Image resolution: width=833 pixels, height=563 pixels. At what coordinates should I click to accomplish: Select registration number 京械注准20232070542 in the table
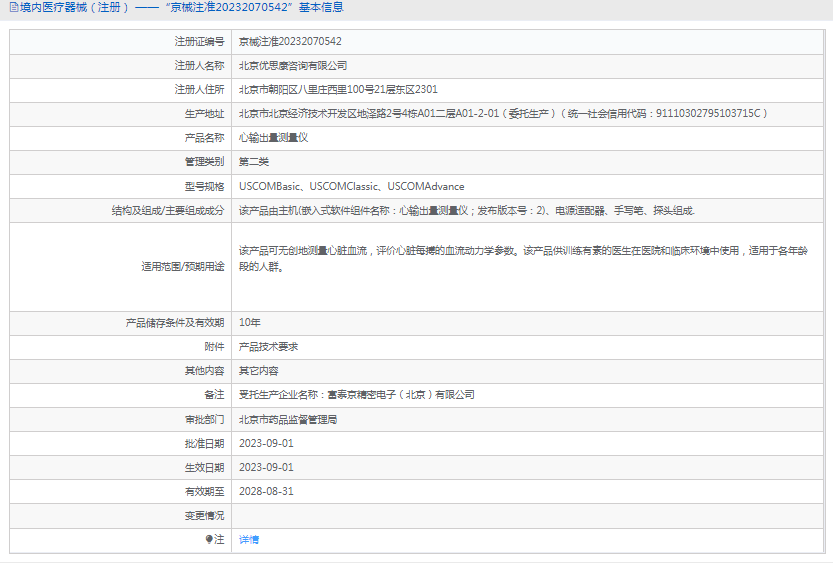point(290,41)
